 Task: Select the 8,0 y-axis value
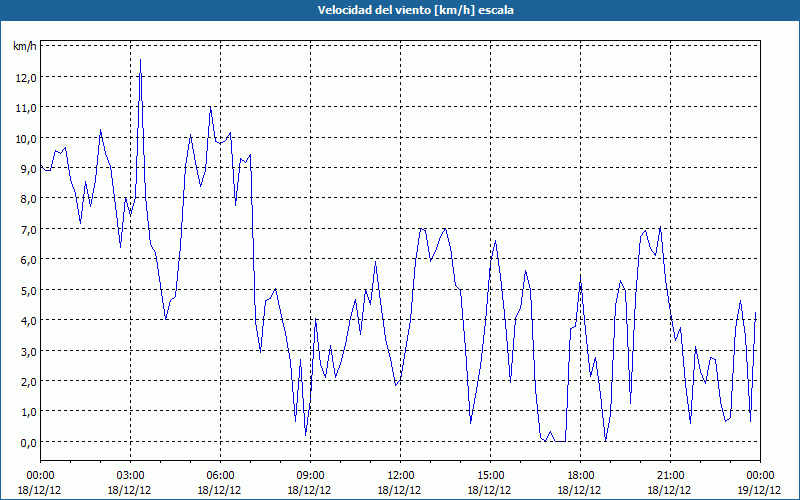pyautogui.click(x=28, y=199)
